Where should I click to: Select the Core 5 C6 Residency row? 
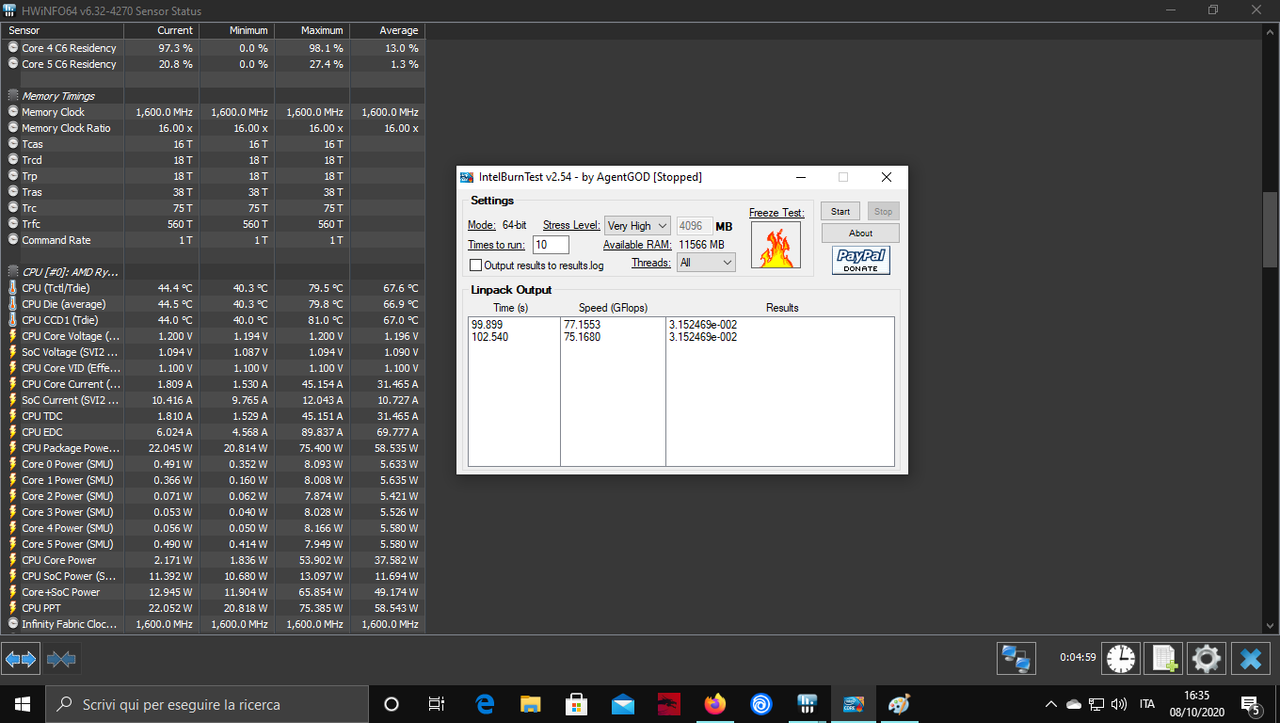click(213, 64)
